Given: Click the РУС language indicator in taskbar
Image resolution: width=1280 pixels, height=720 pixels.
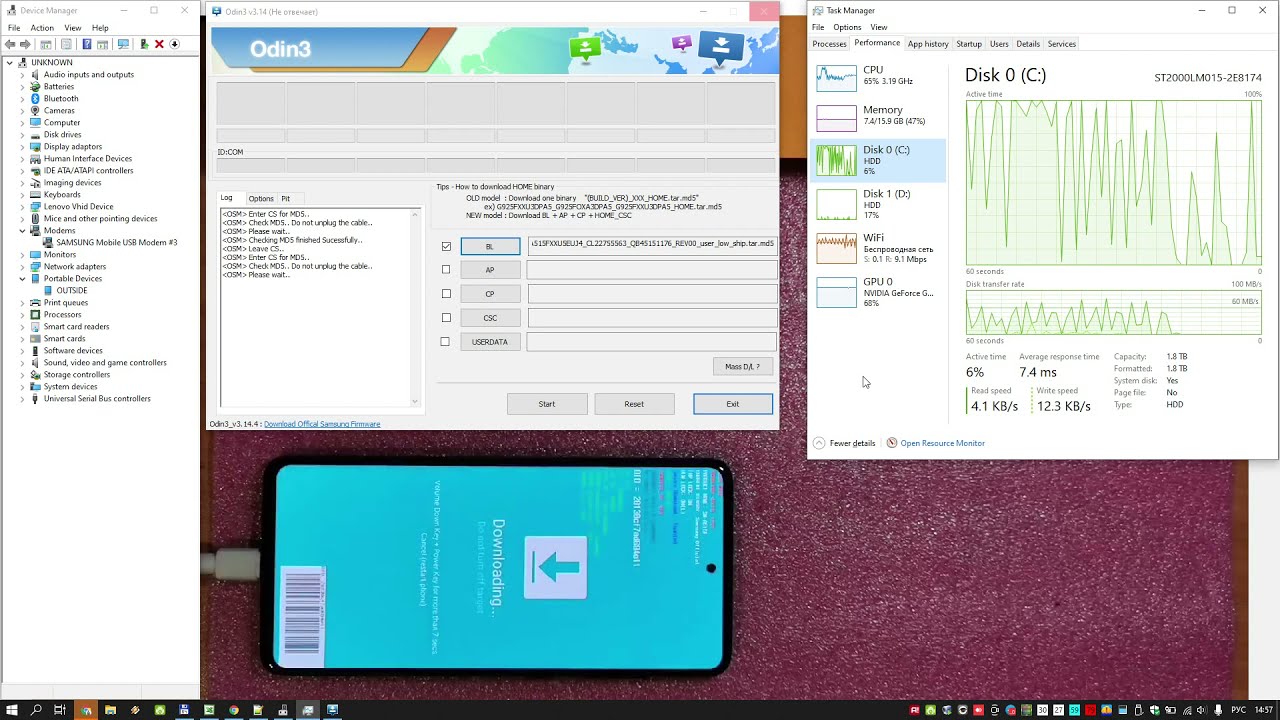Looking at the screenshot, I should coord(1238,710).
